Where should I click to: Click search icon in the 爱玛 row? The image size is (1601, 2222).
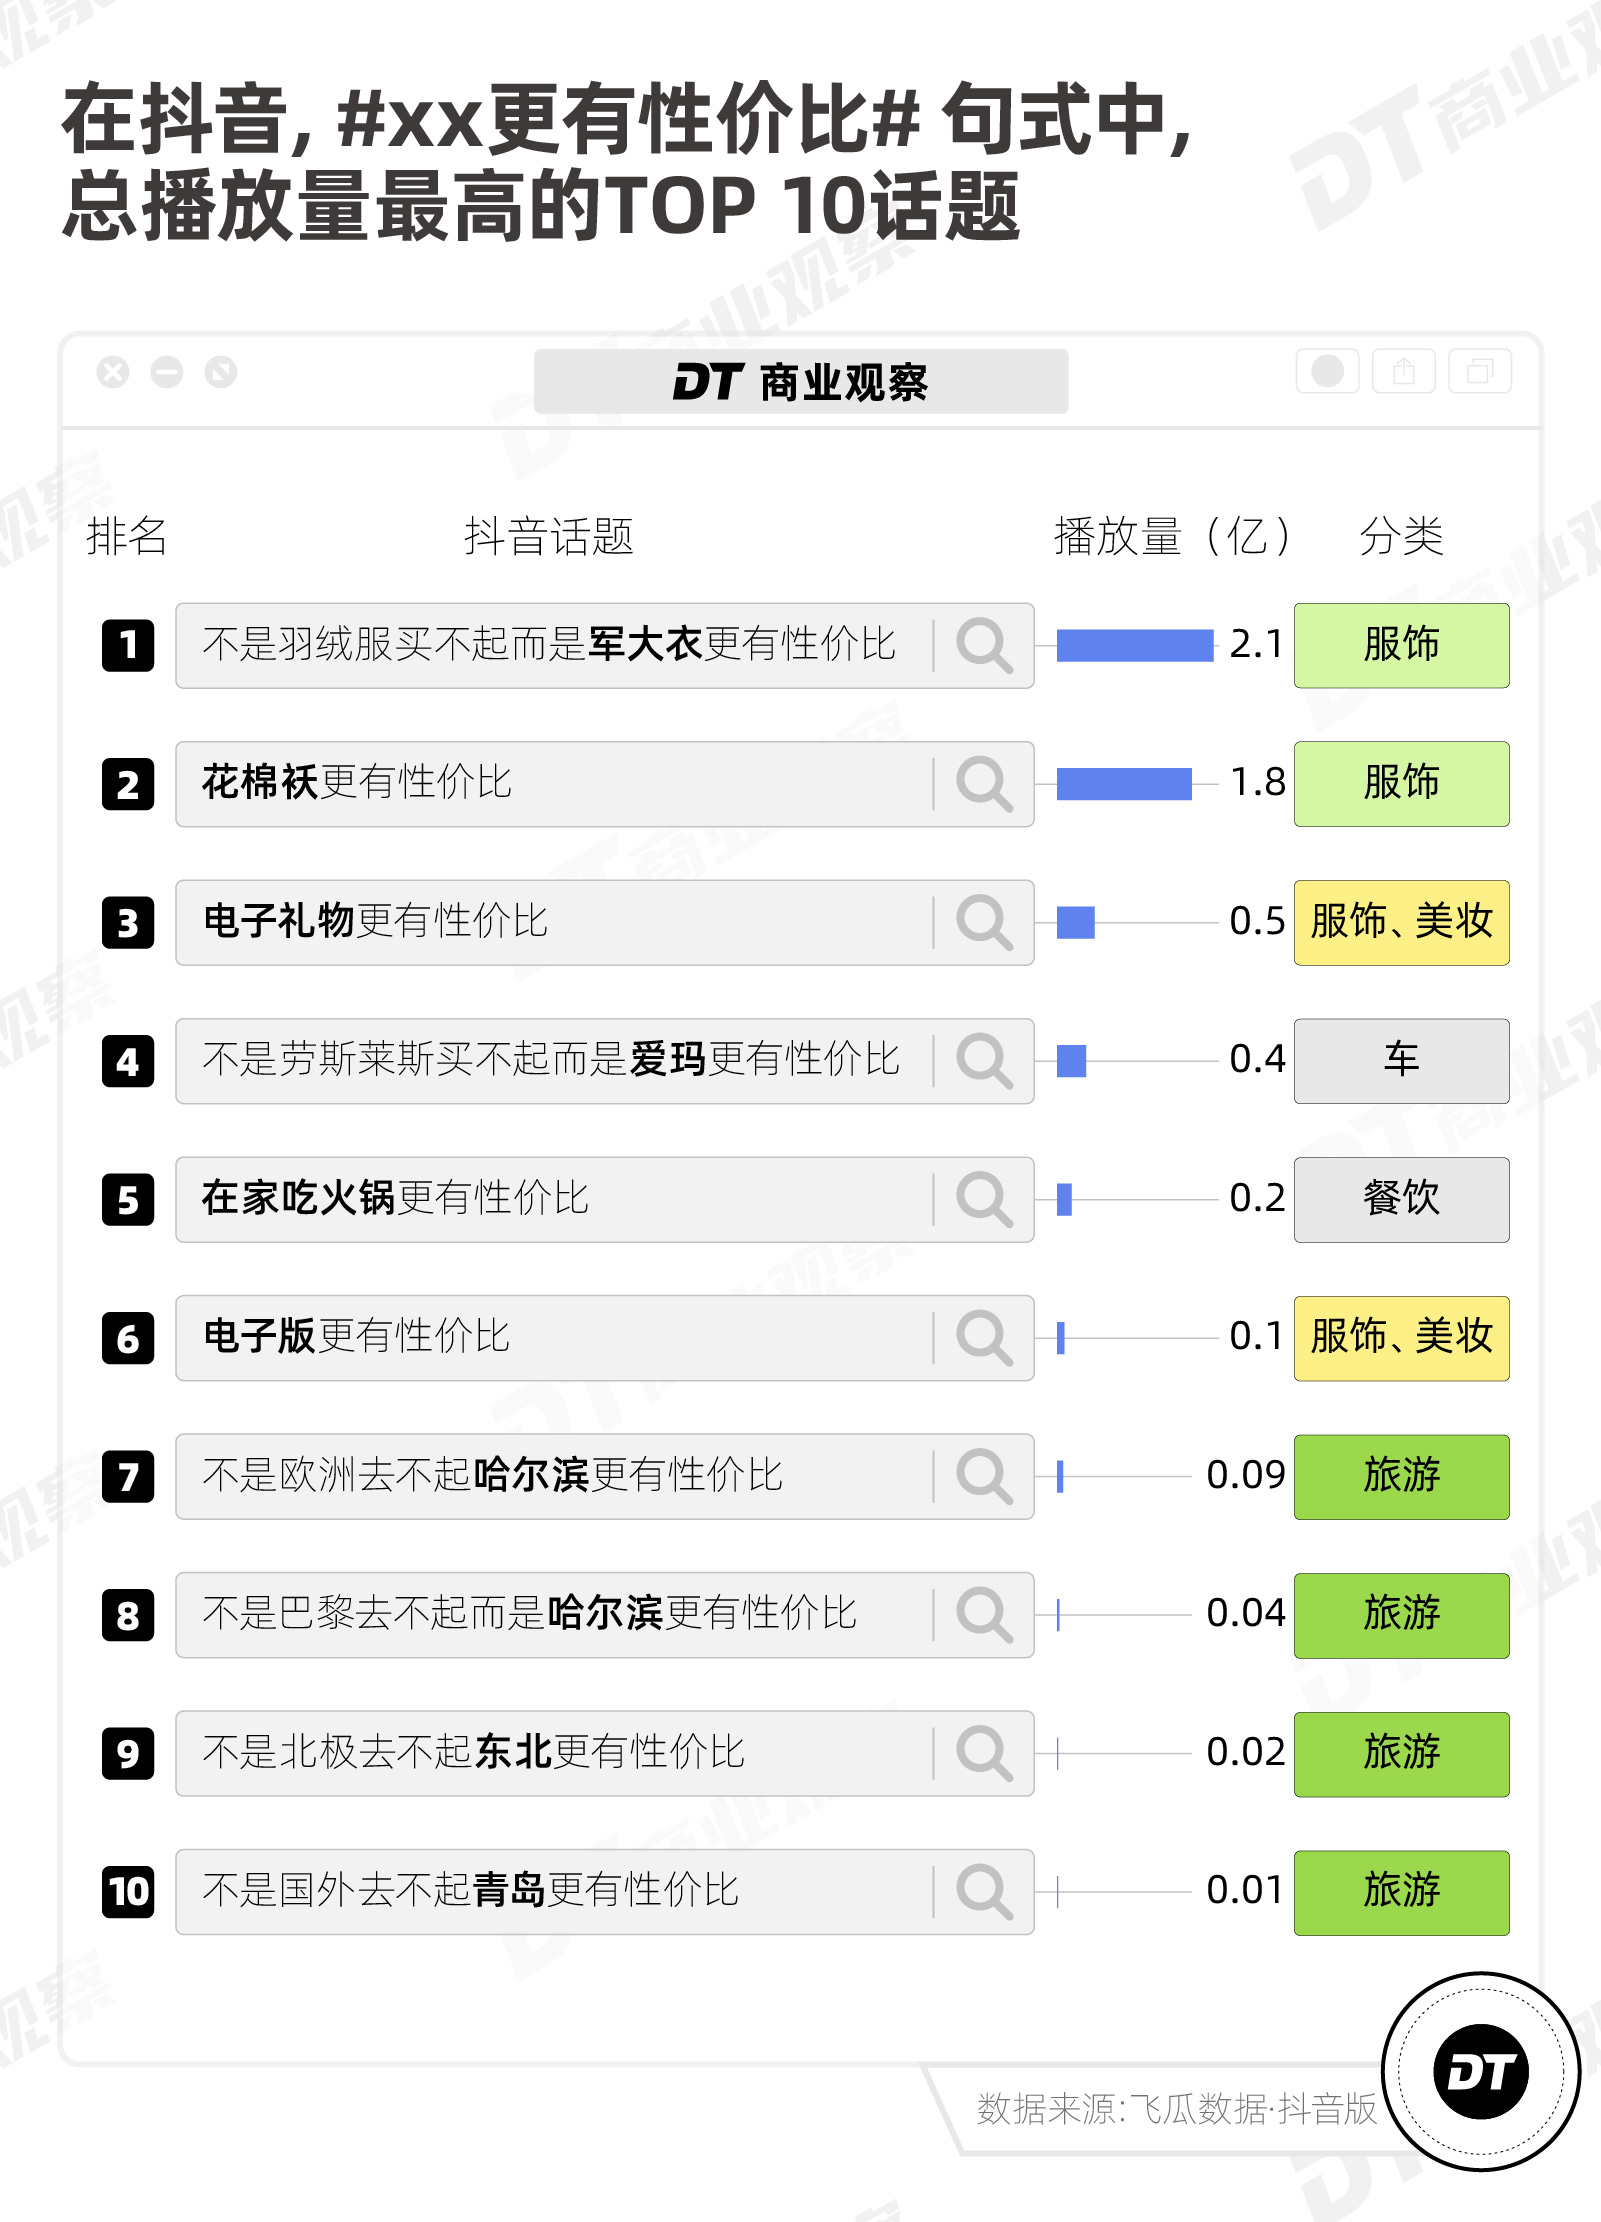(x=984, y=1061)
